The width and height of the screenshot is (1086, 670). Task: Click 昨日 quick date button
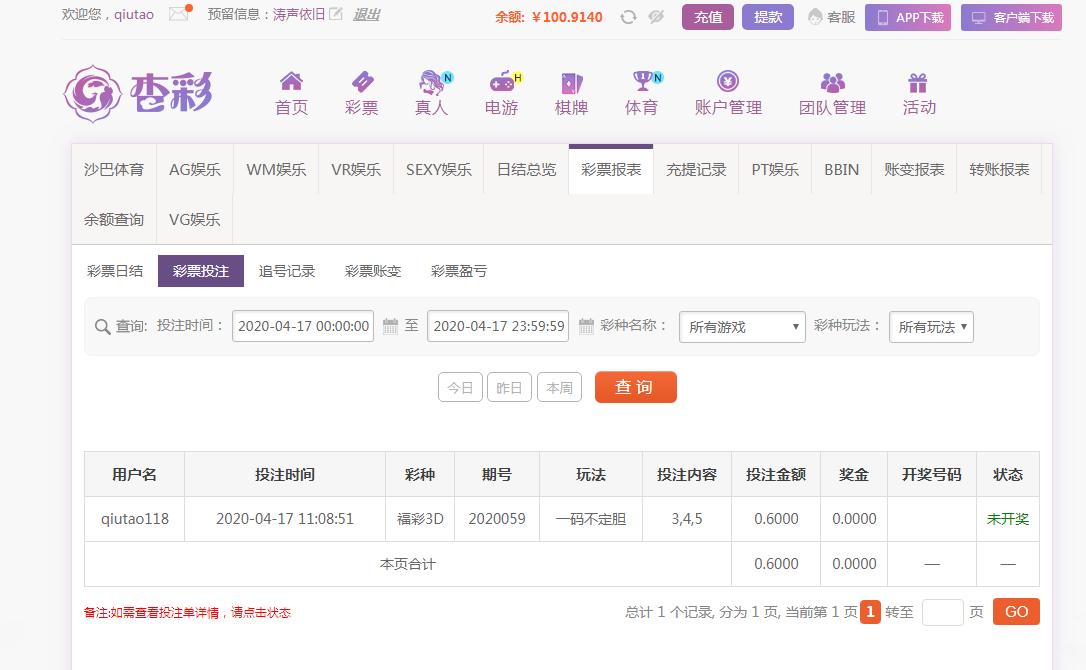[x=509, y=387]
